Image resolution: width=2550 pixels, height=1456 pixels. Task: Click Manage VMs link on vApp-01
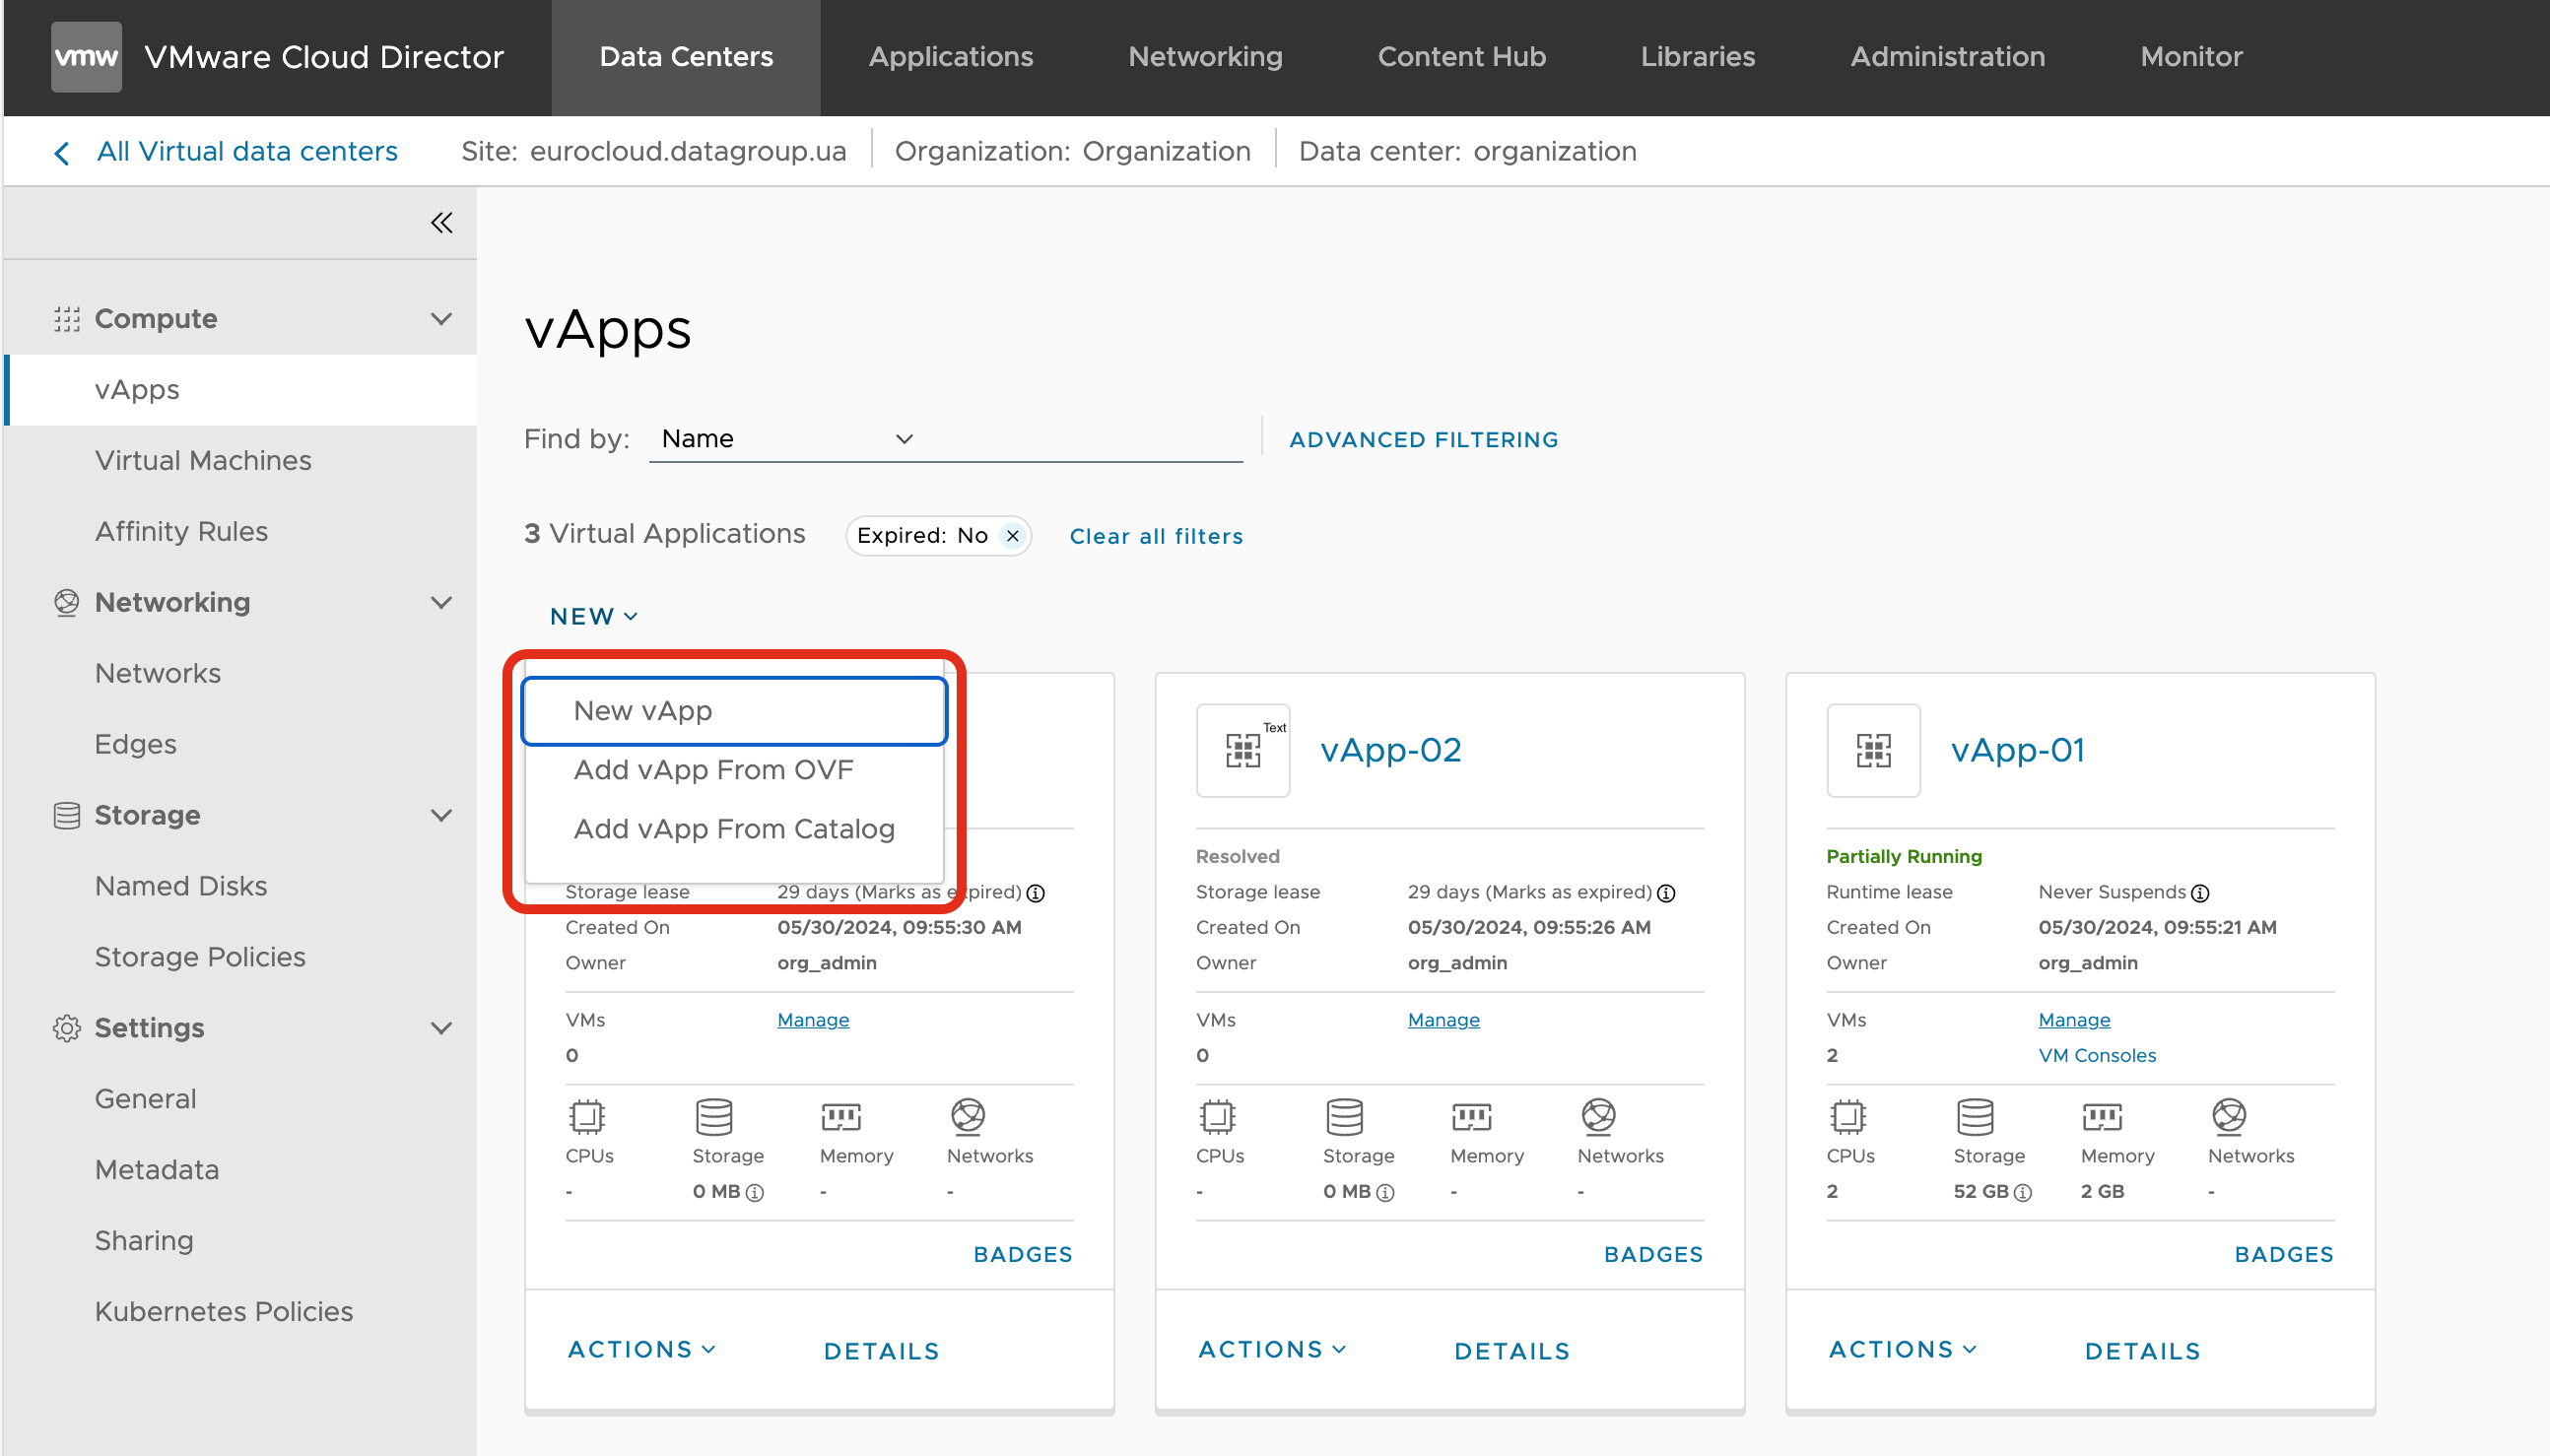point(2072,1019)
